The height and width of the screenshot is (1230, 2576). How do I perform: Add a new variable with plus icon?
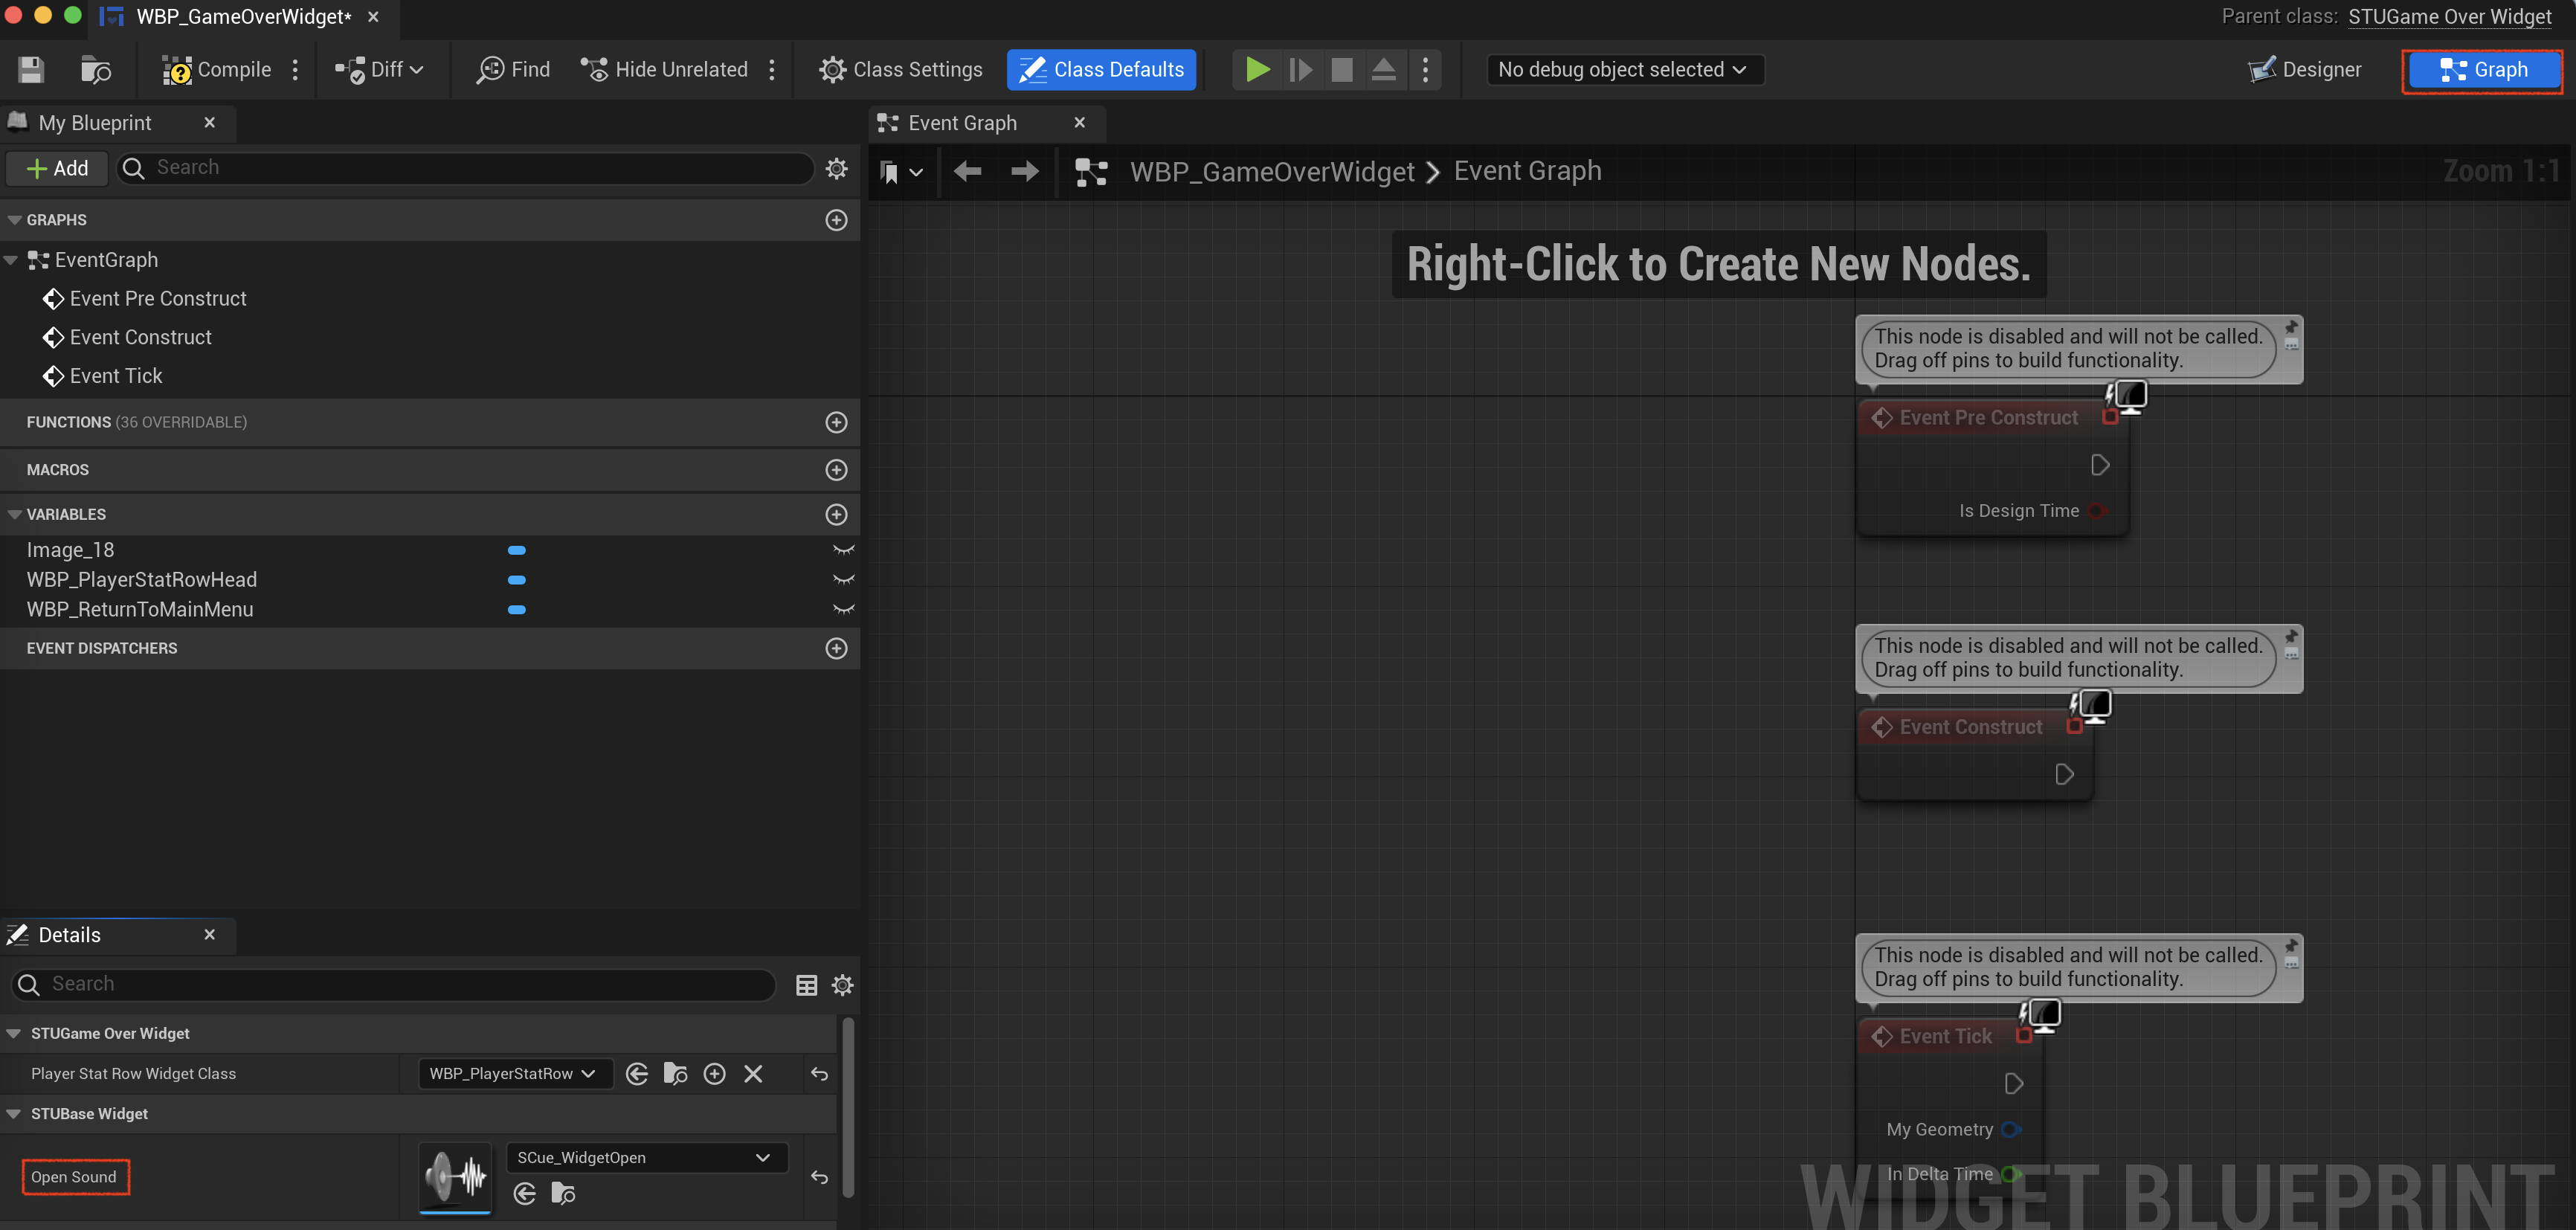(837, 514)
